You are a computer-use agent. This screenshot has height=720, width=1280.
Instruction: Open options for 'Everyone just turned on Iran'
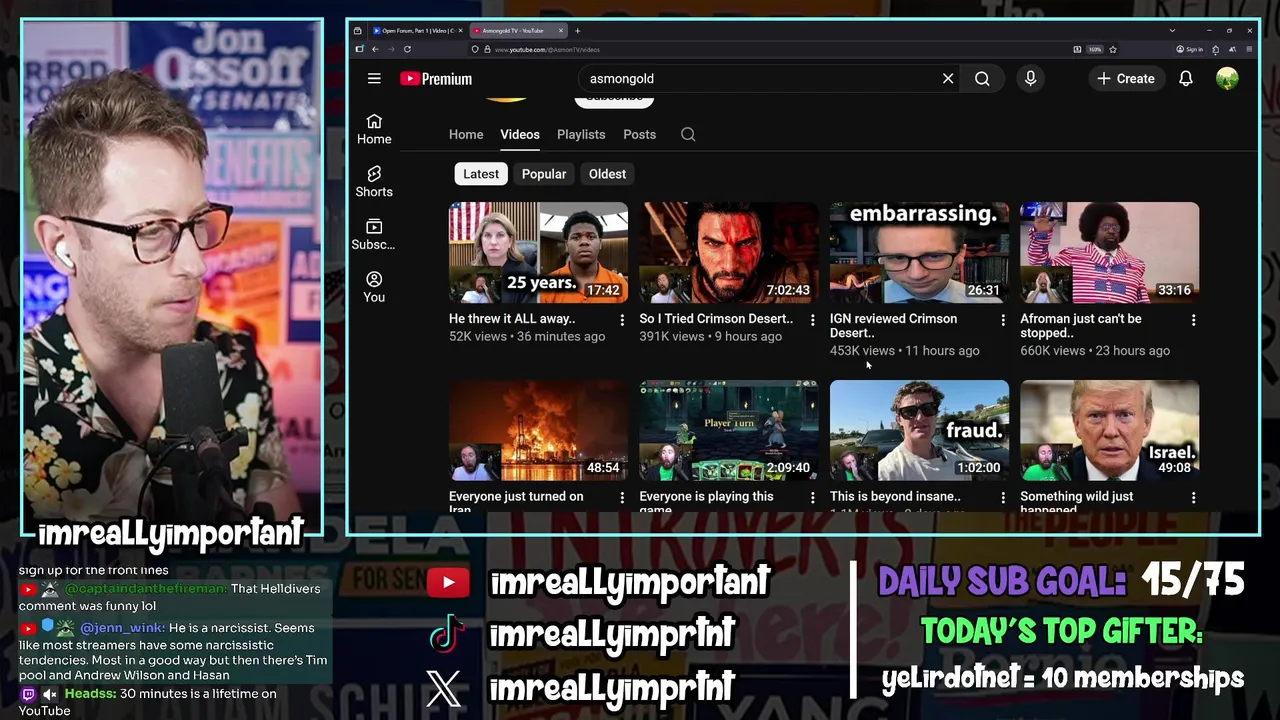[622, 497]
